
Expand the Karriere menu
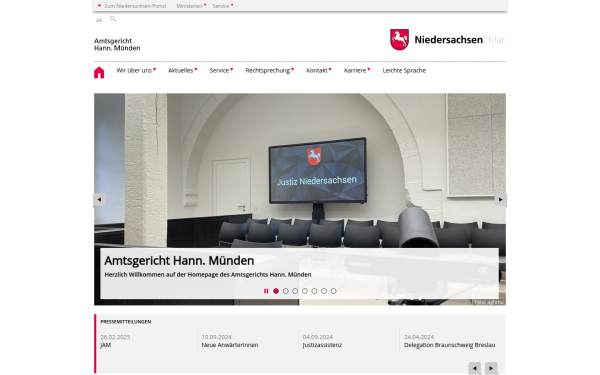pos(357,70)
